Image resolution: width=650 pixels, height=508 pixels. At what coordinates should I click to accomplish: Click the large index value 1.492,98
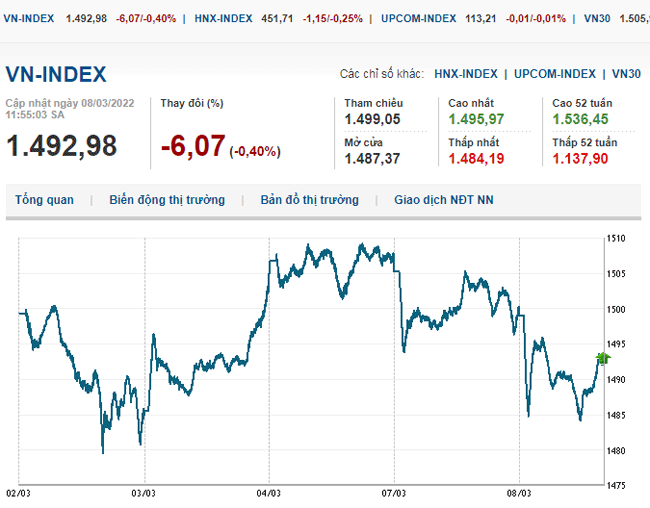click(61, 146)
